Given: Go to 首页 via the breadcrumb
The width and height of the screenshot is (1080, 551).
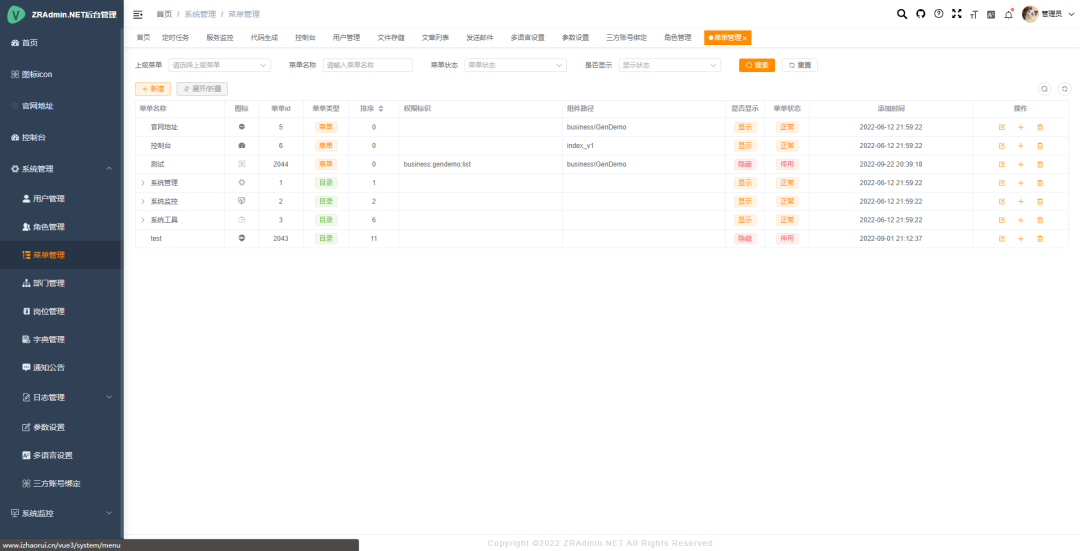Looking at the screenshot, I should tap(164, 14).
